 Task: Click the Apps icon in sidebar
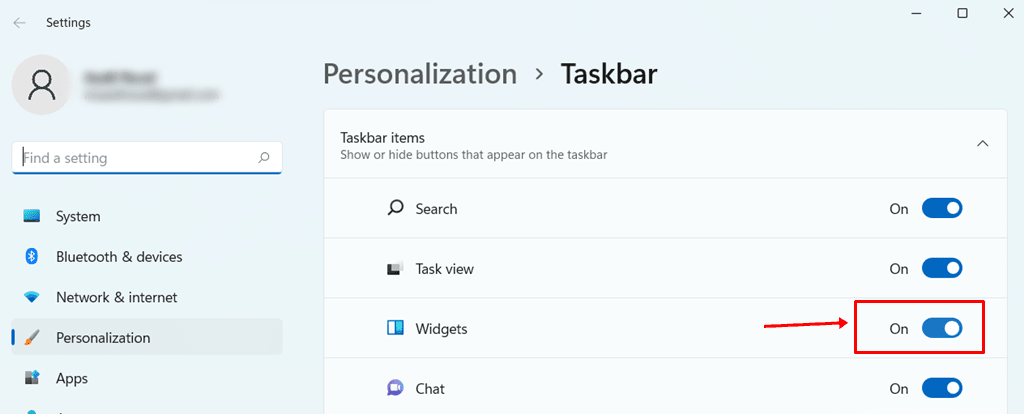click(32, 378)
